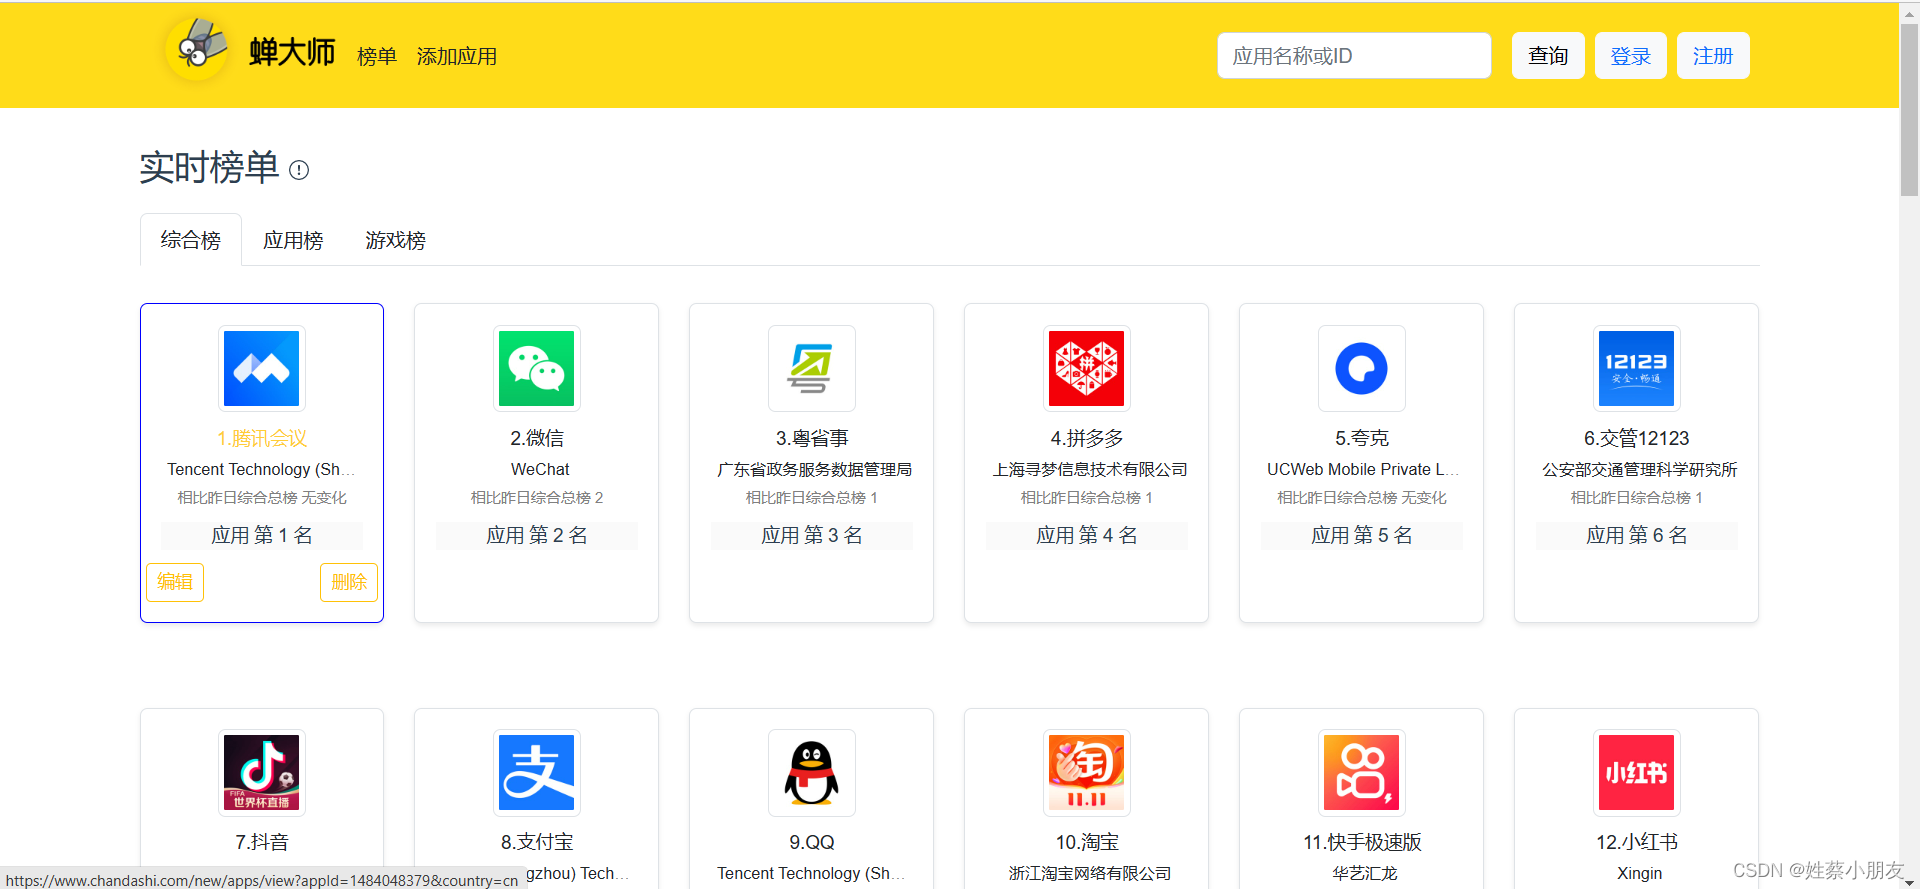The width and height of the screenshot is (1920, 889).
Task: Click the 登录 login button
Action: [x=1631, y=56]
